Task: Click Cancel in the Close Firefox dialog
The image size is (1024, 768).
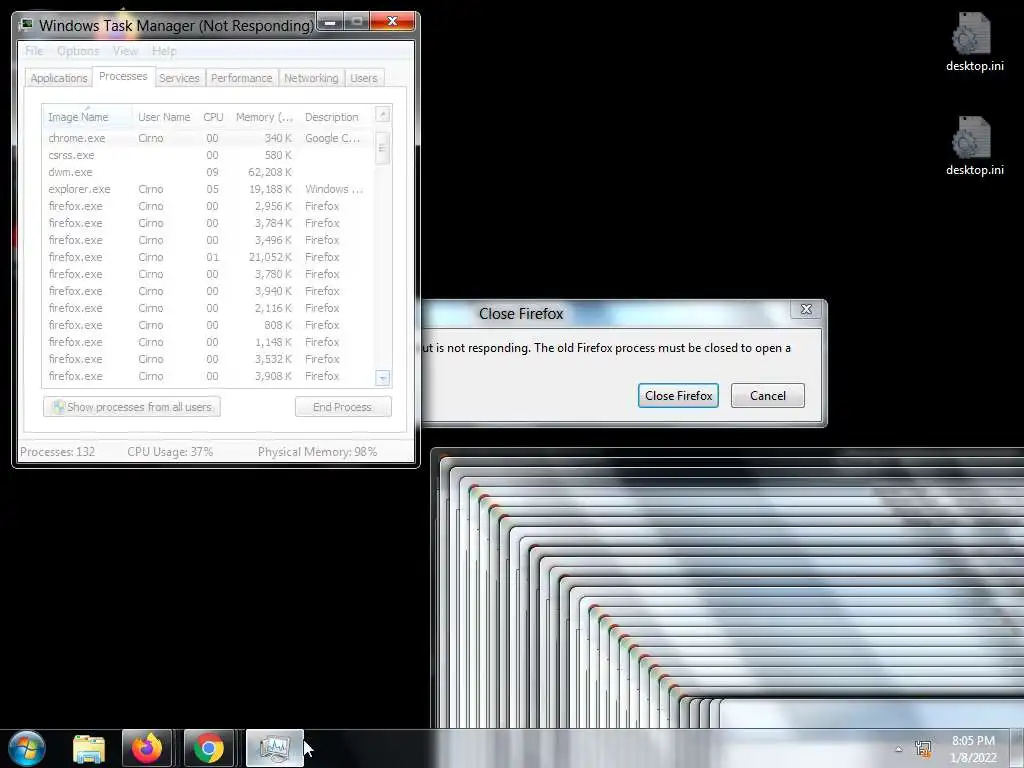Action: coord(767,396)
